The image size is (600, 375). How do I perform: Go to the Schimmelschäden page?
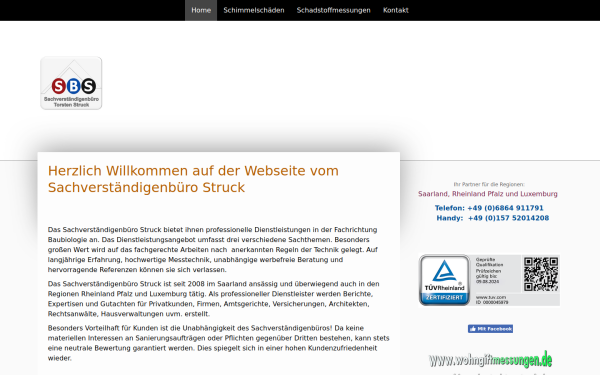click(254, 10)
